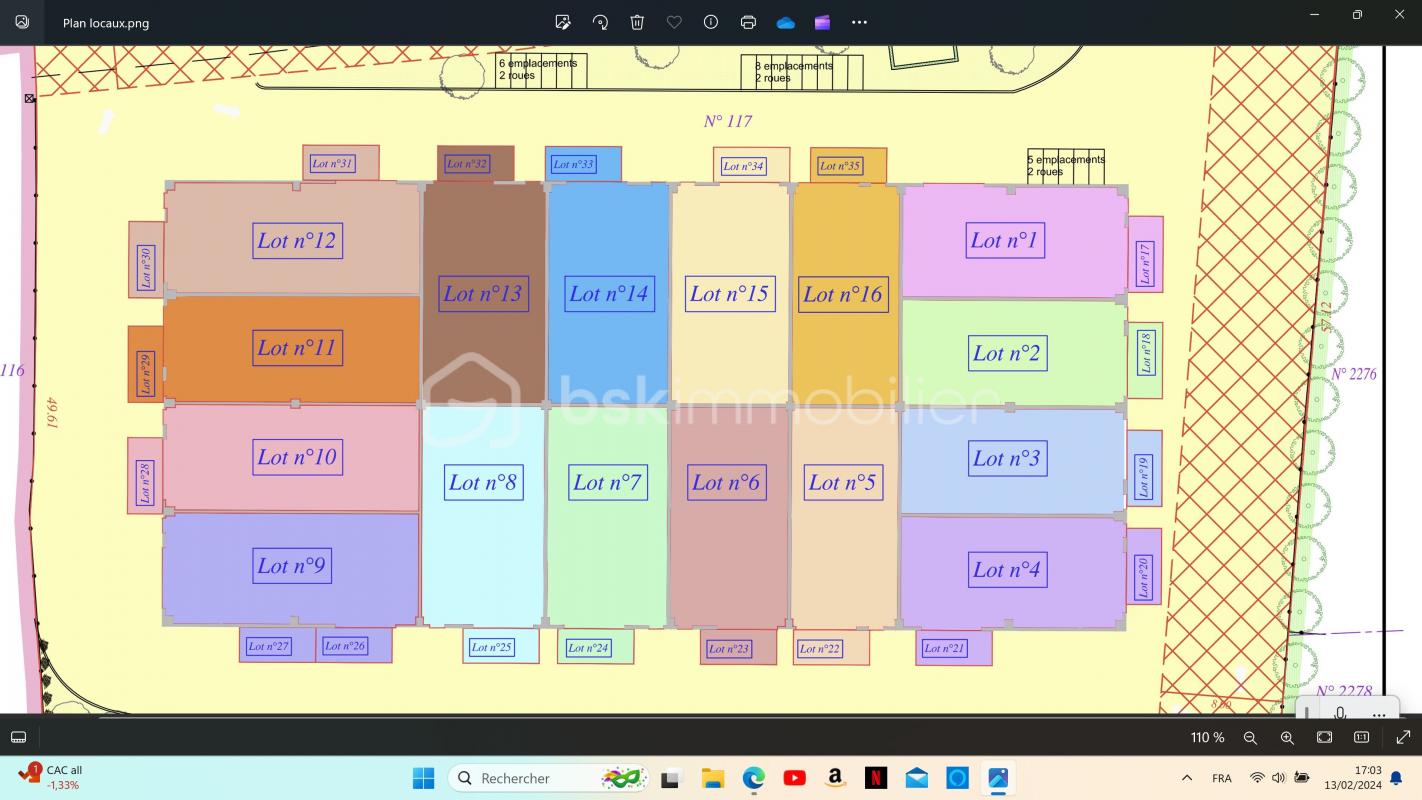Delete the image with the trash icon
Image resolution: width=1422 pixels, height=800 pixels.
[x=637, y=22]
